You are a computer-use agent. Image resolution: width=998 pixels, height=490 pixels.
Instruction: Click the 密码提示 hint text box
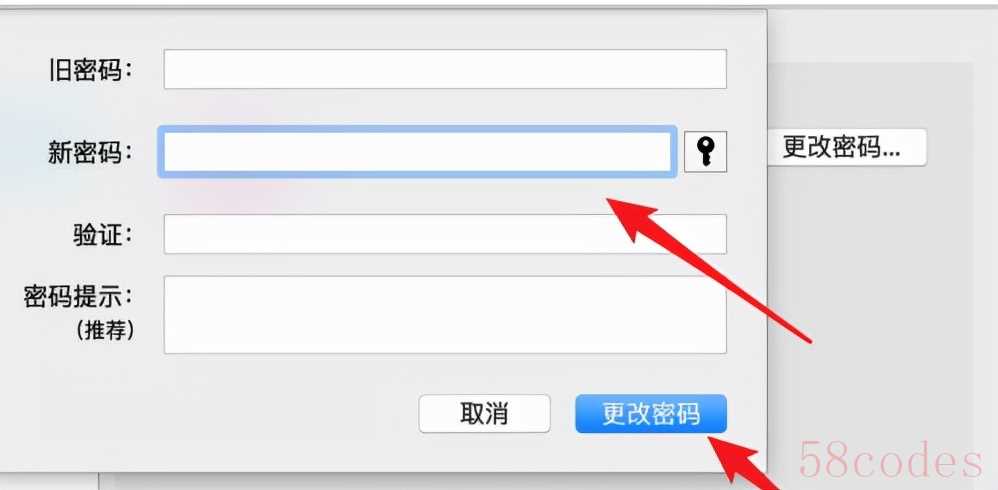point(445,314)
